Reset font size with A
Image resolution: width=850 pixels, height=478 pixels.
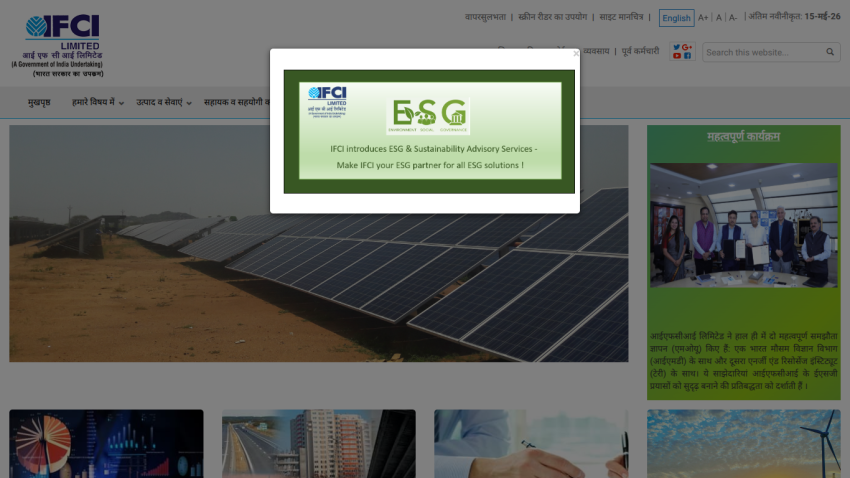(x=719, y=18)
